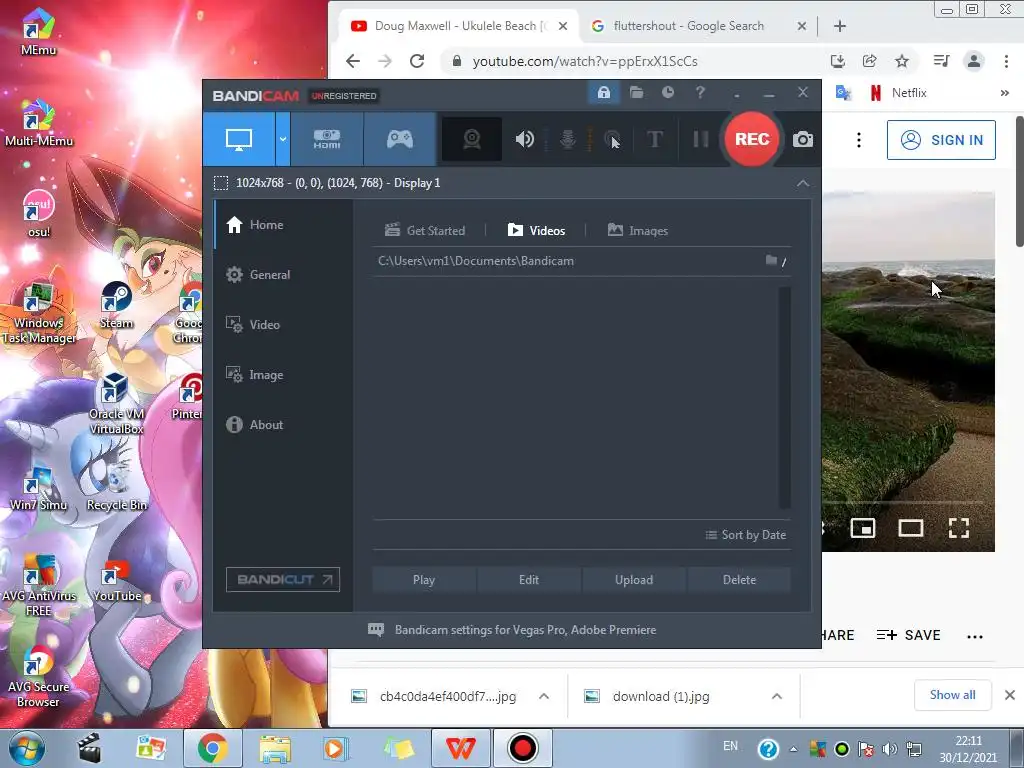
Task: Click the Edit button in Bandicam
Action: click(x=529, y=580)
